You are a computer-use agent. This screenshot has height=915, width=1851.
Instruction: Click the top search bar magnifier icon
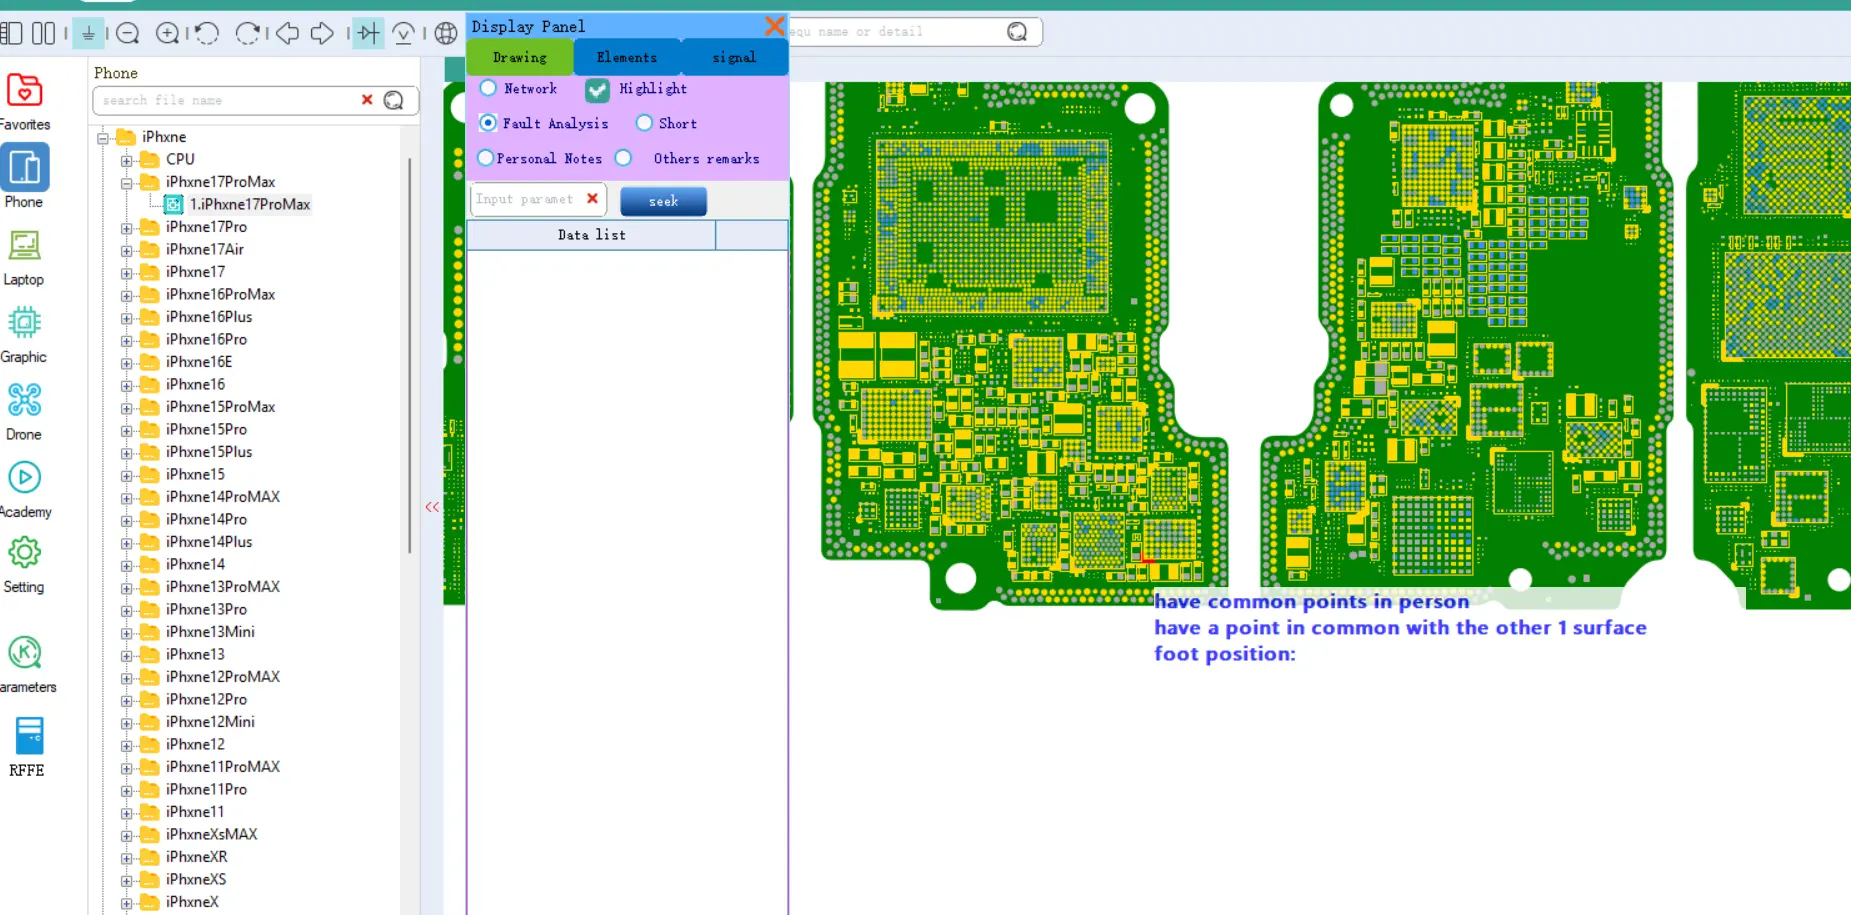click(x=1017, y=32)
